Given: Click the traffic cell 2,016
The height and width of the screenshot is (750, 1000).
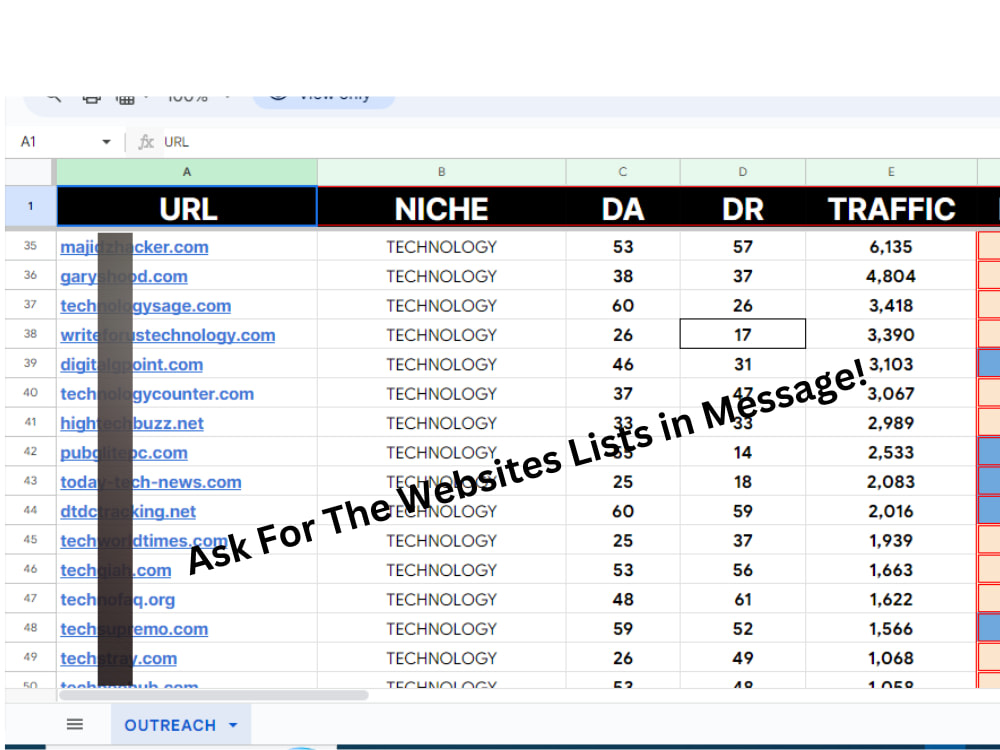Looking at the screenshot, I should point(892,510).
